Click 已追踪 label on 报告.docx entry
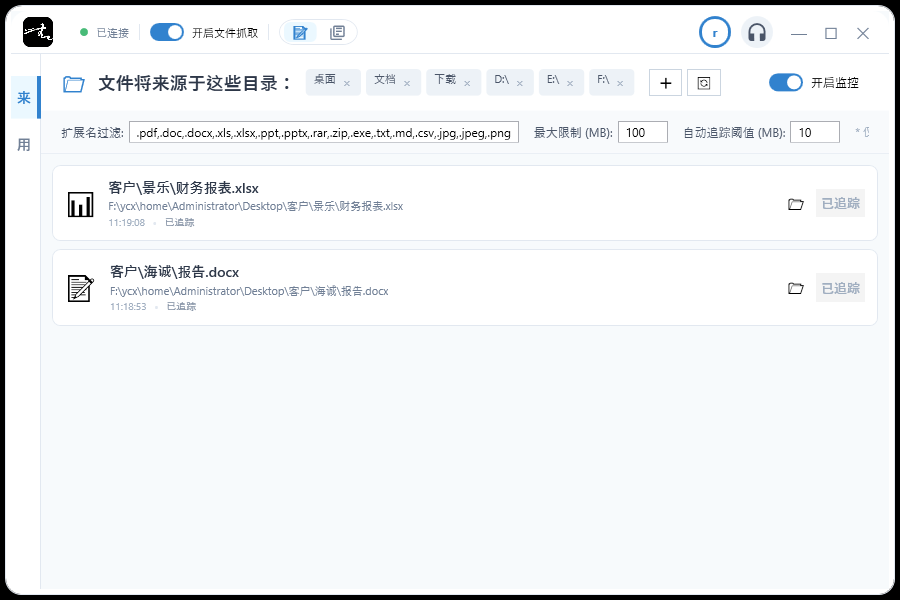 pos(840,287)
